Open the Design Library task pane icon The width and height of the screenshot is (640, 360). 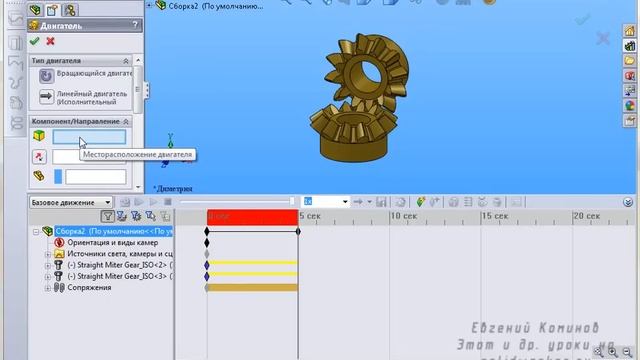629,46
